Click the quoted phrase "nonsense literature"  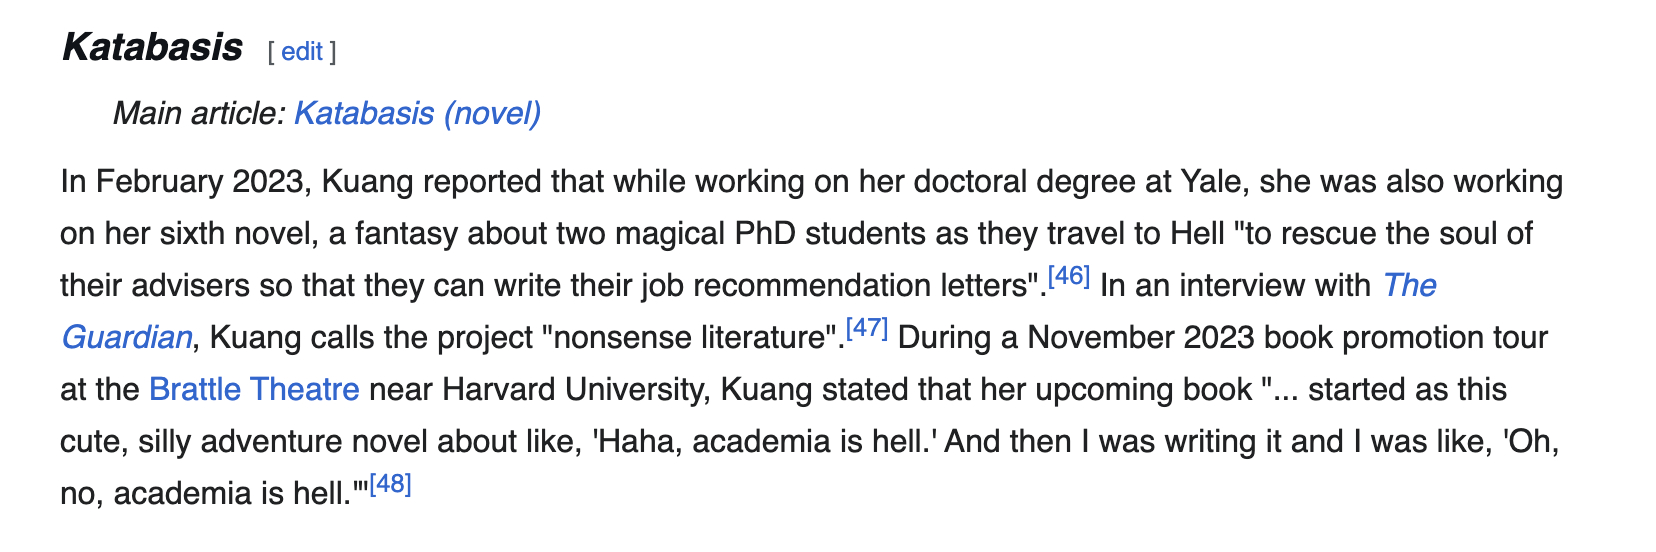pos(692,337)
